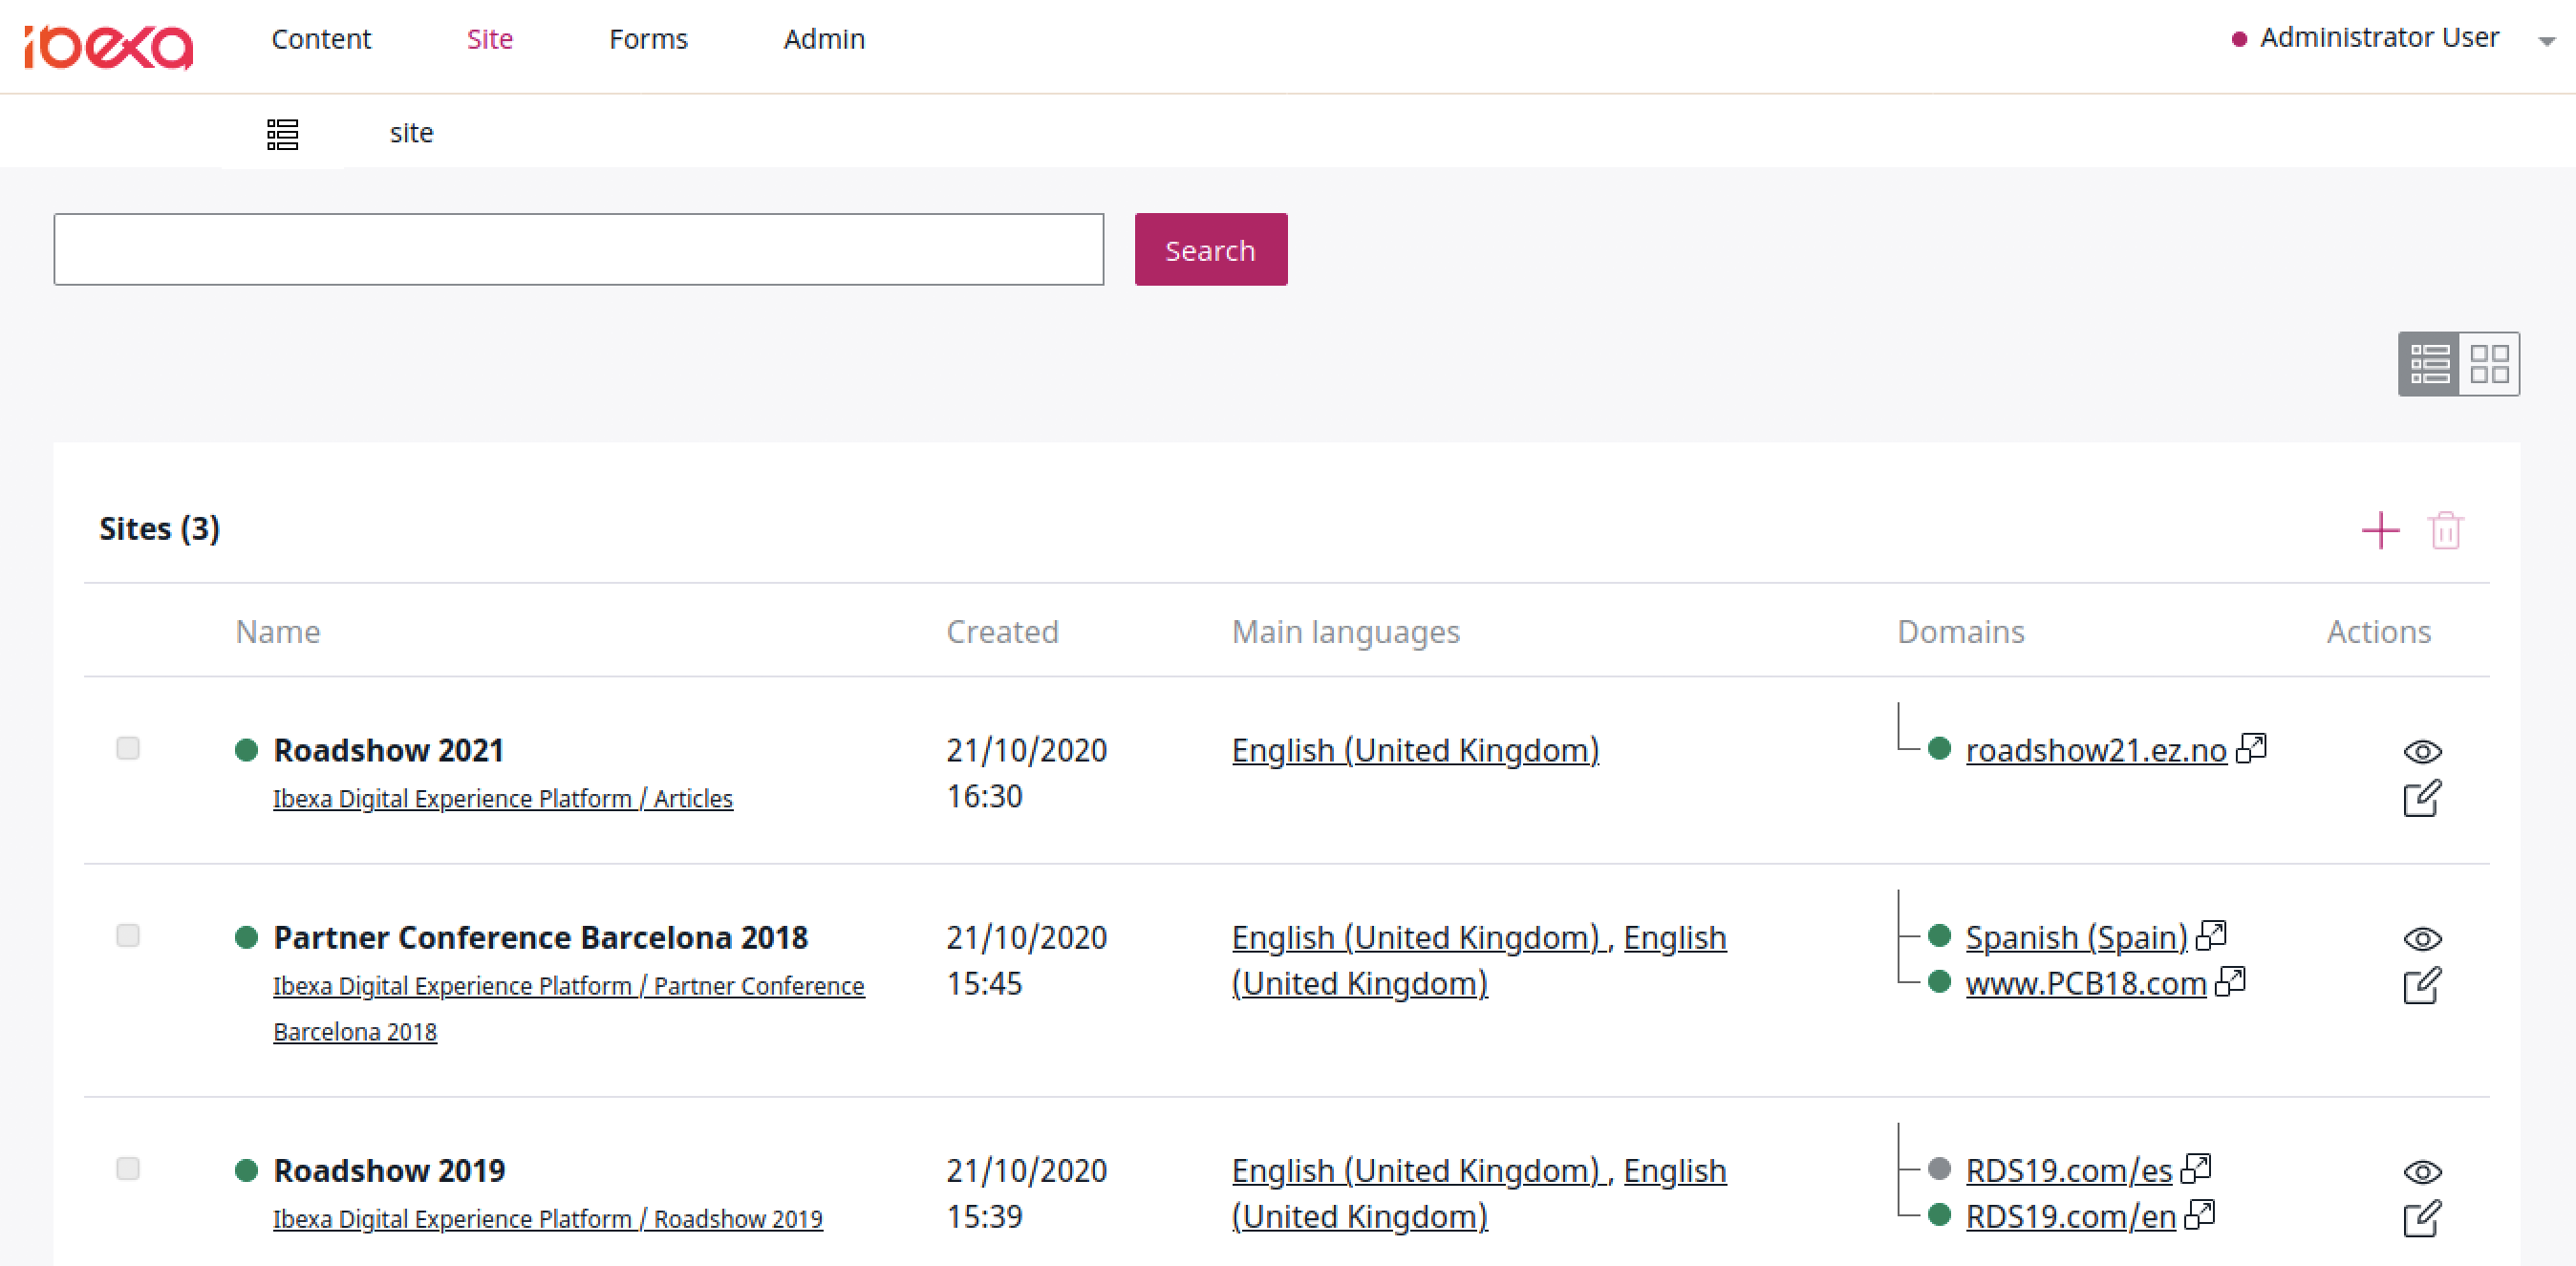
Task: Open the Roadshow 2019 site name
Action: pos(390,1170)
